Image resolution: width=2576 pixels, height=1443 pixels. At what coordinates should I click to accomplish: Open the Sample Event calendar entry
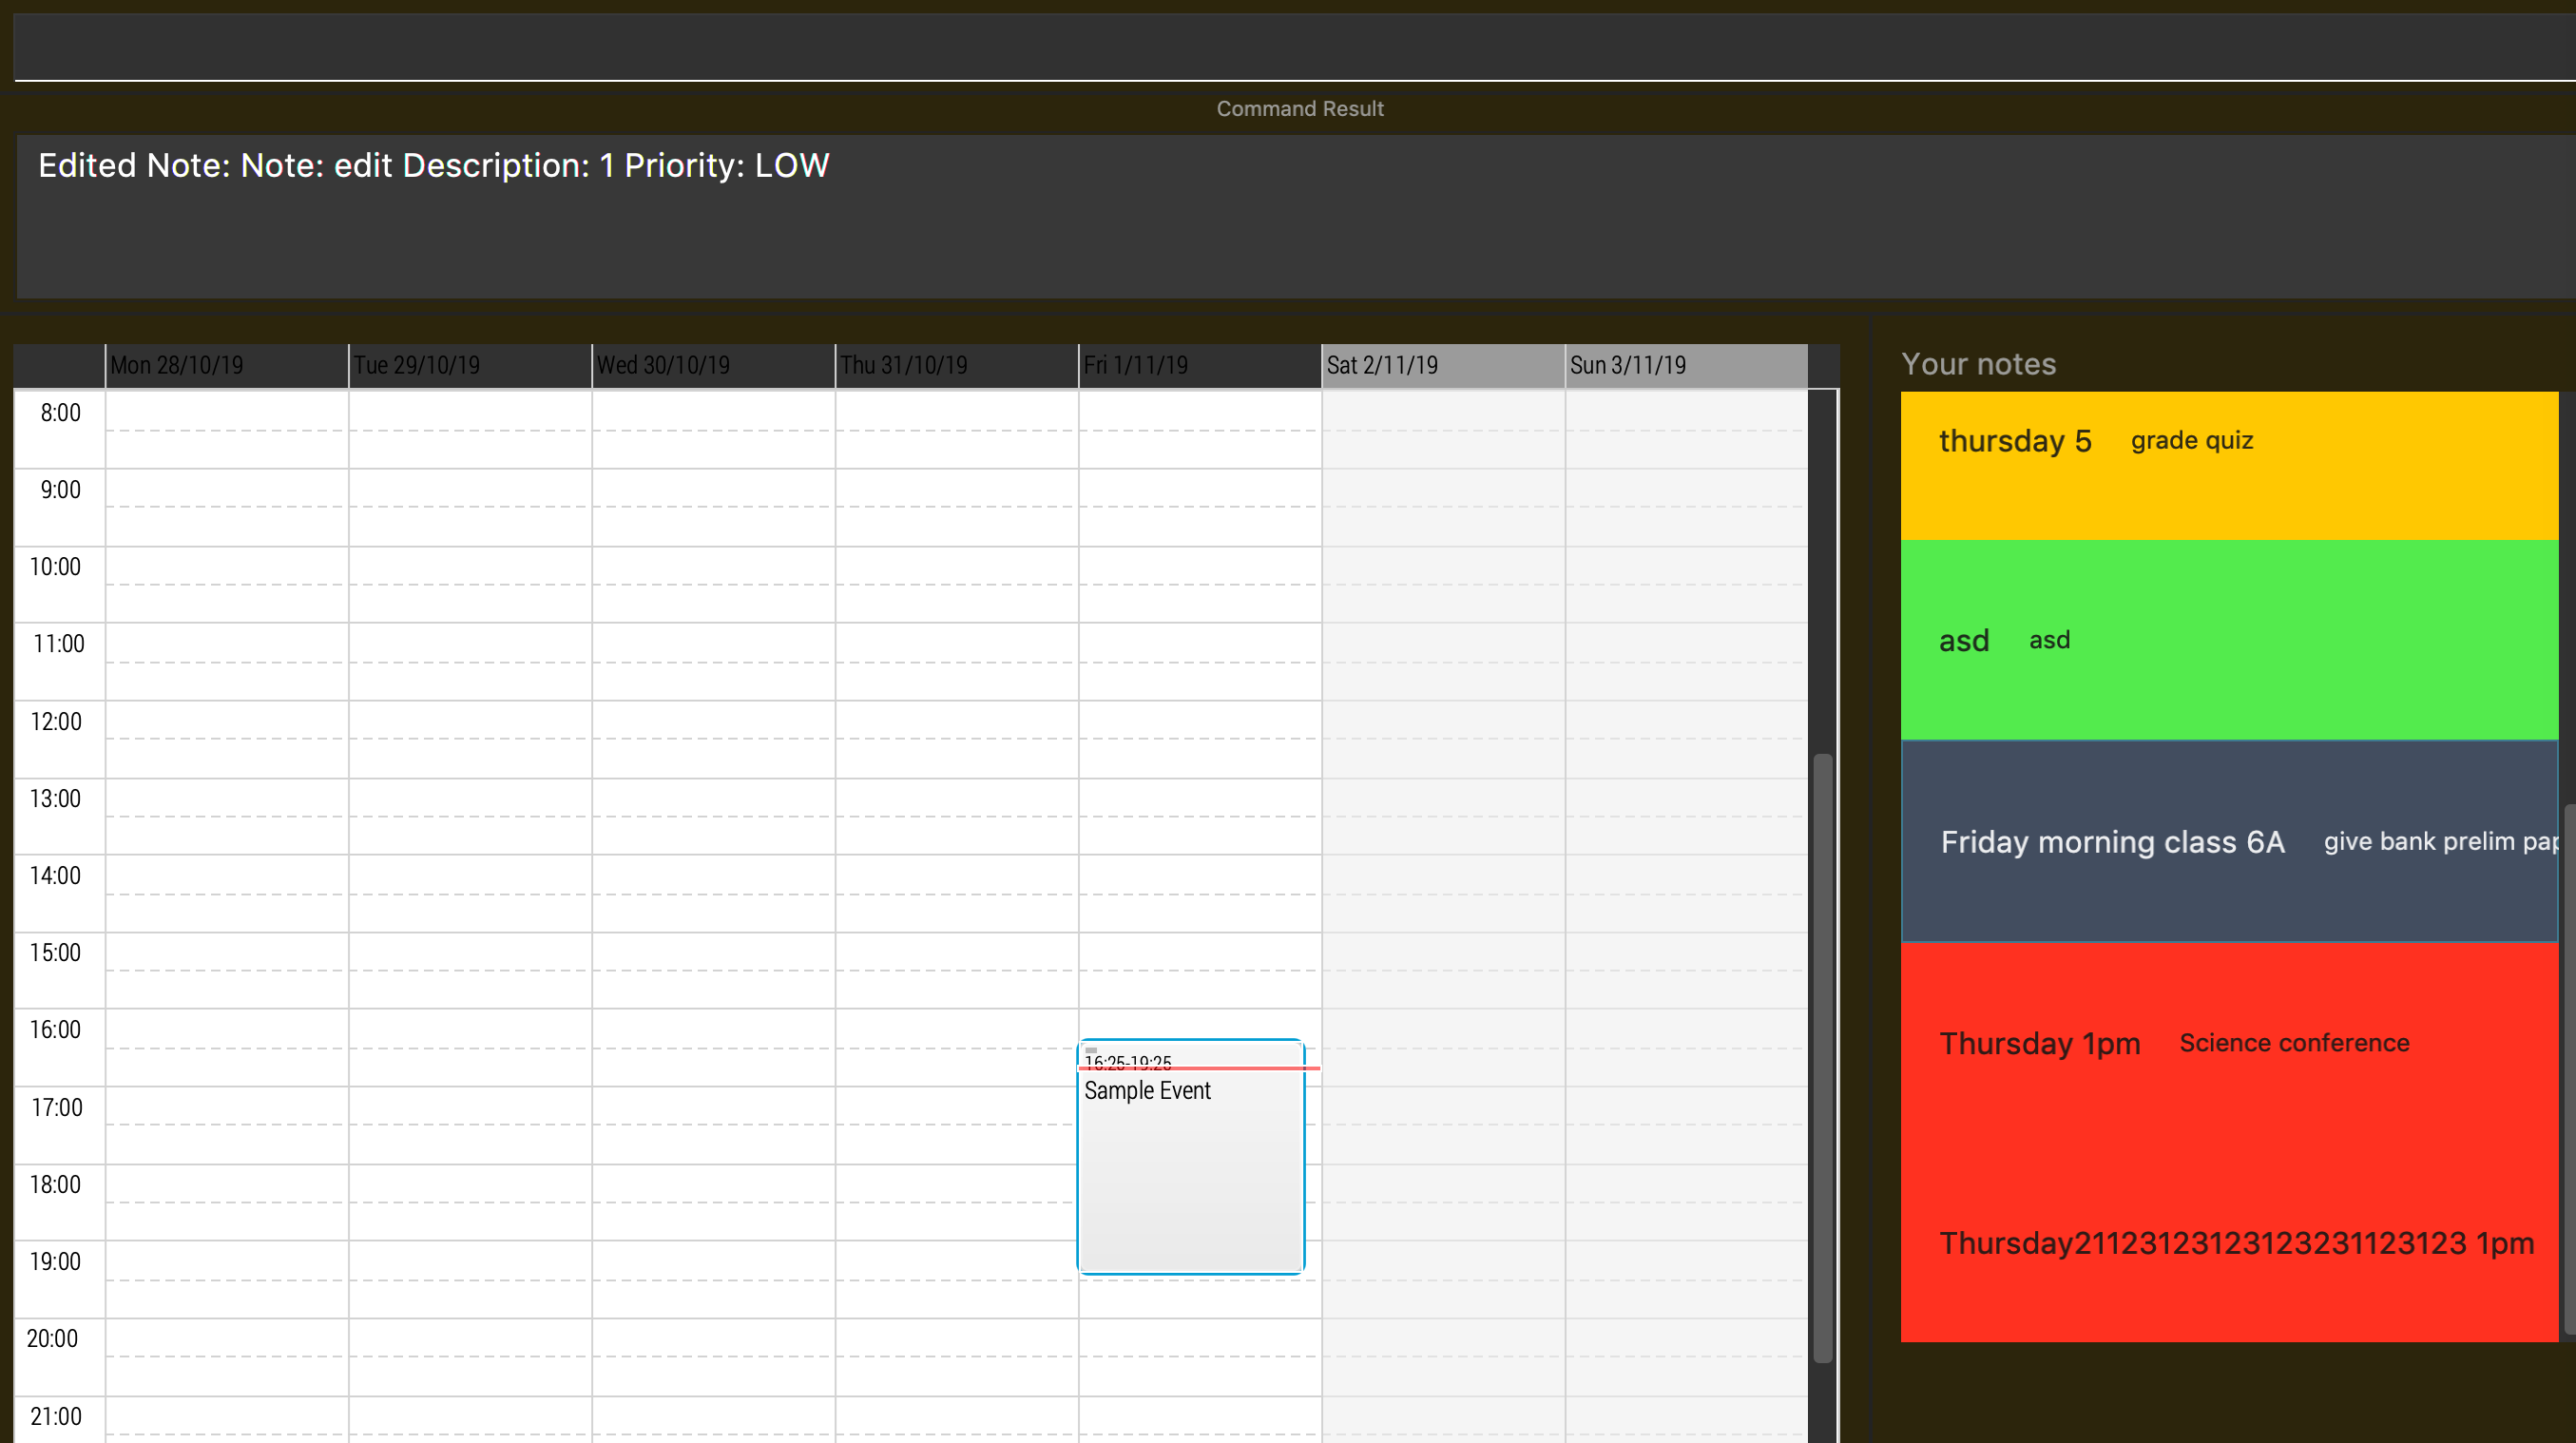click(1190, 1157)
